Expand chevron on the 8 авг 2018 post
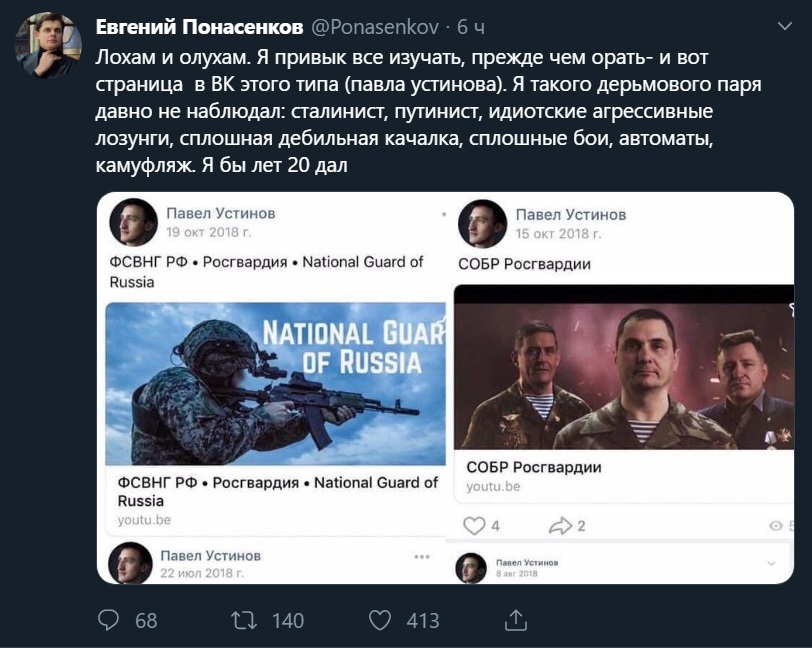This screenshot has width=812, height=648. (x=771, y=563)
